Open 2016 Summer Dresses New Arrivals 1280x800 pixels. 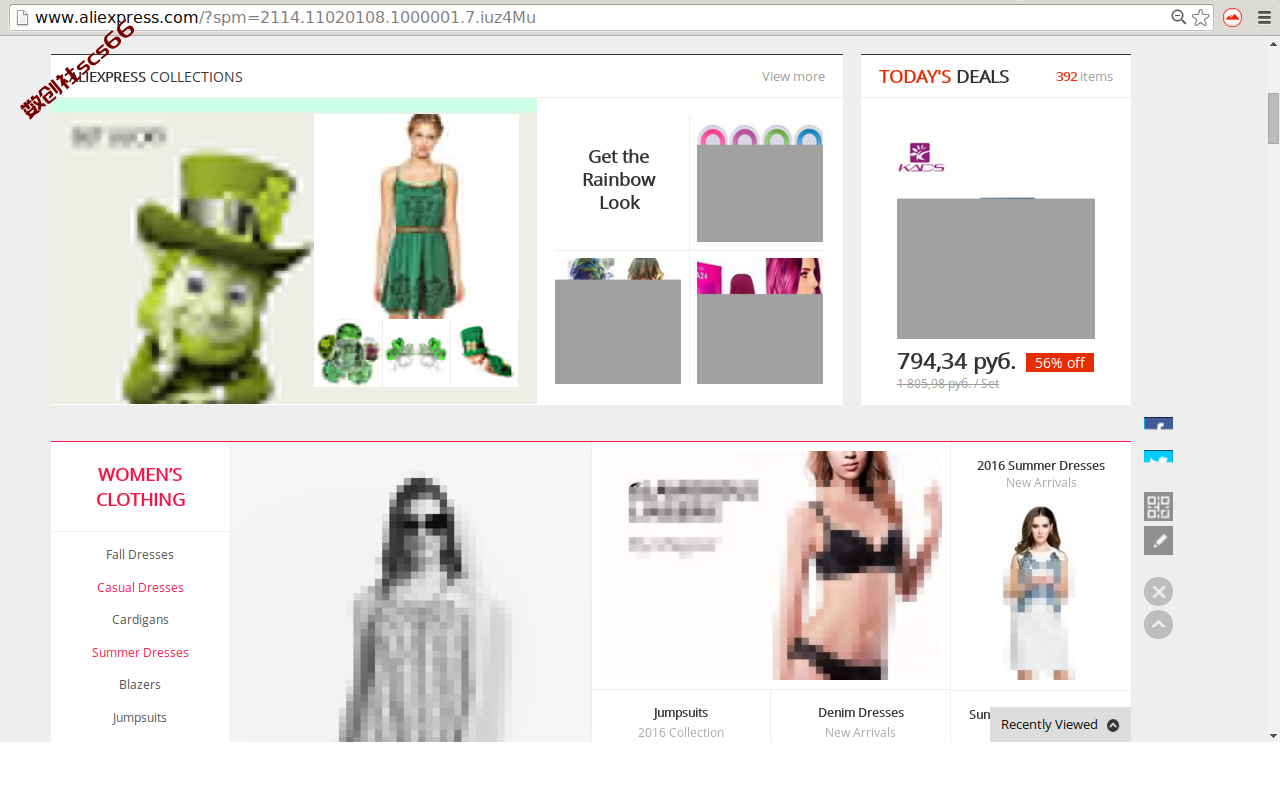(x=1041, y=474)
